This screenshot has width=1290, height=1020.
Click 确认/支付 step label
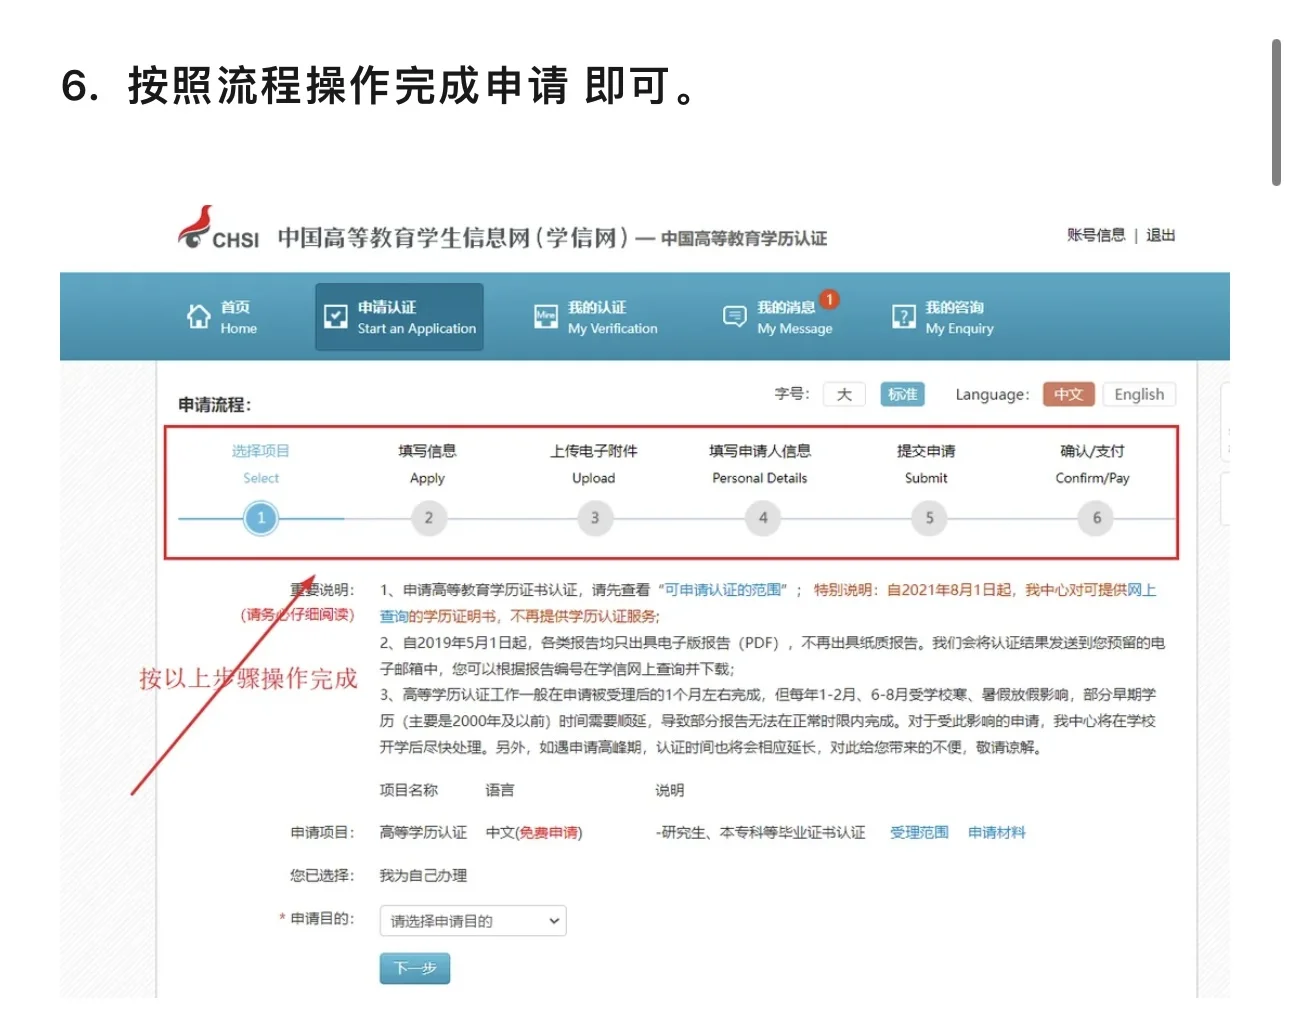(1092, 464)
